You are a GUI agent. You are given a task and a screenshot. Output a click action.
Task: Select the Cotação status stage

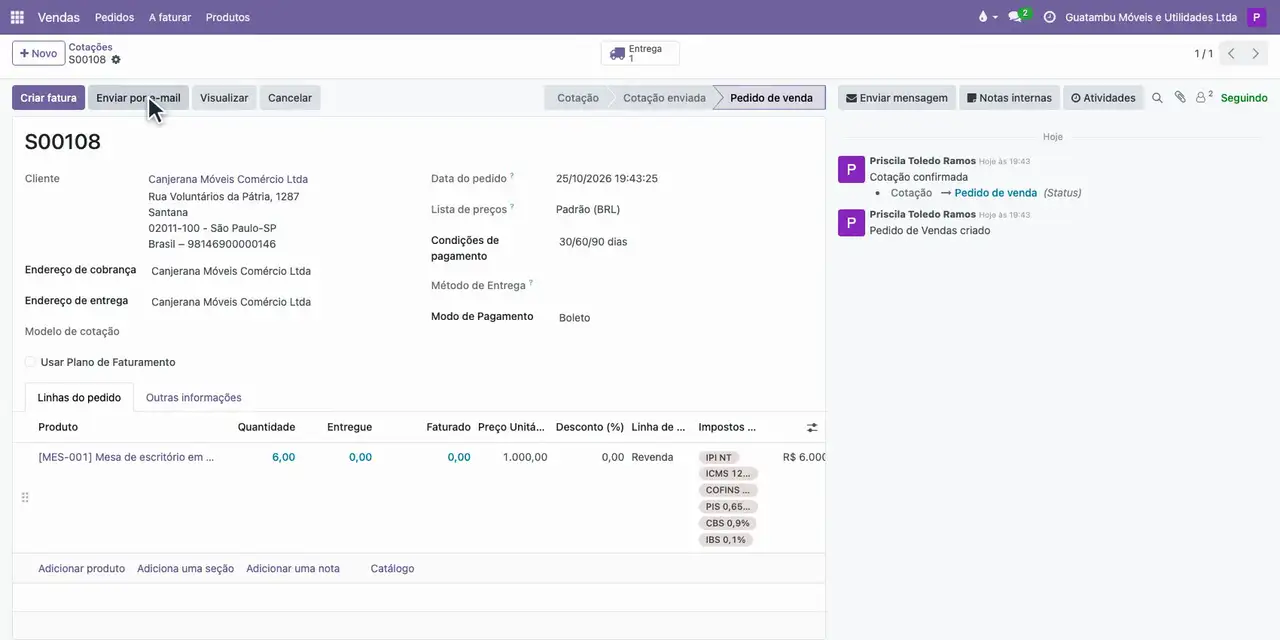click(577, 98)
